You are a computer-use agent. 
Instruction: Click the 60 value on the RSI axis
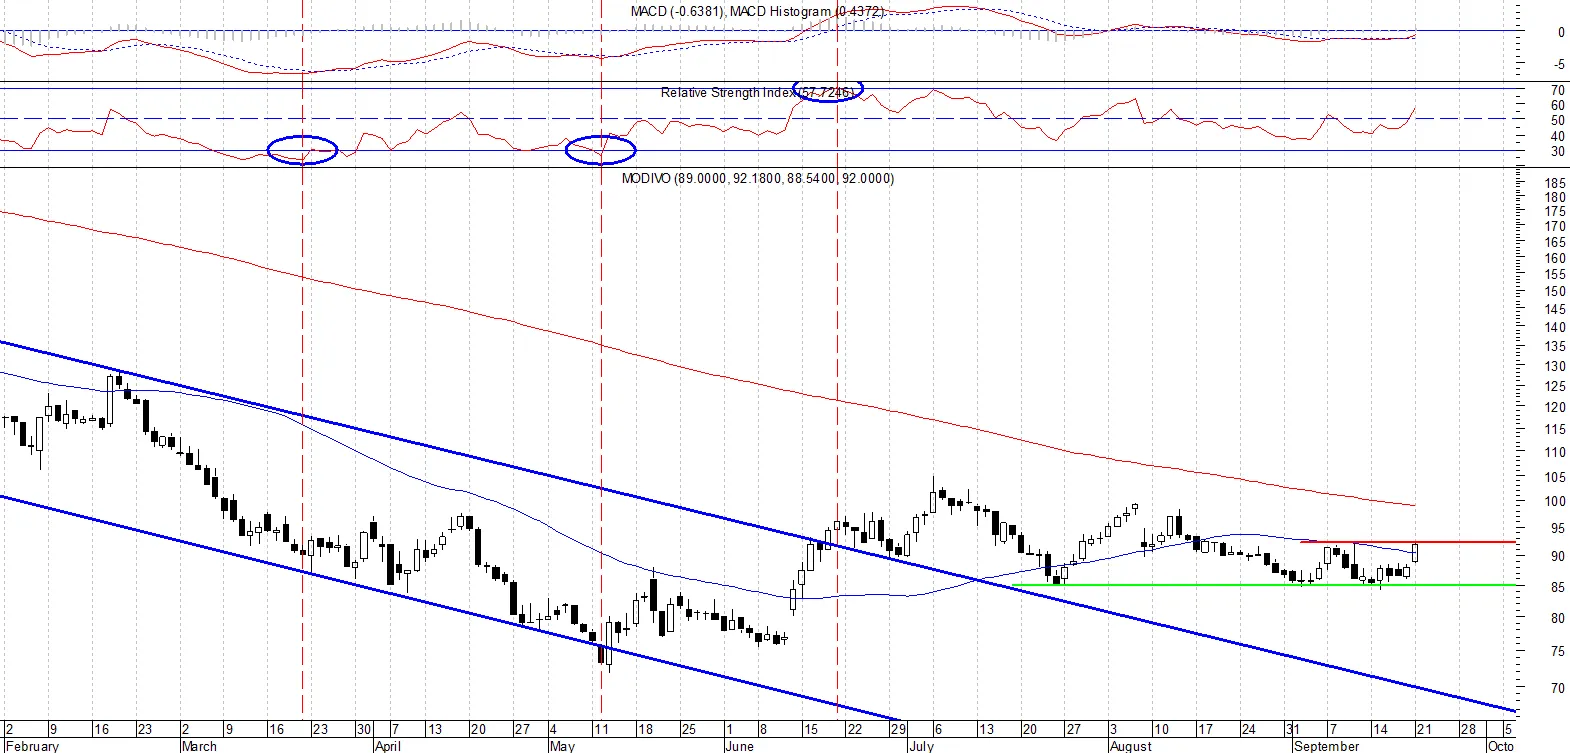(x=1558, y=105)
